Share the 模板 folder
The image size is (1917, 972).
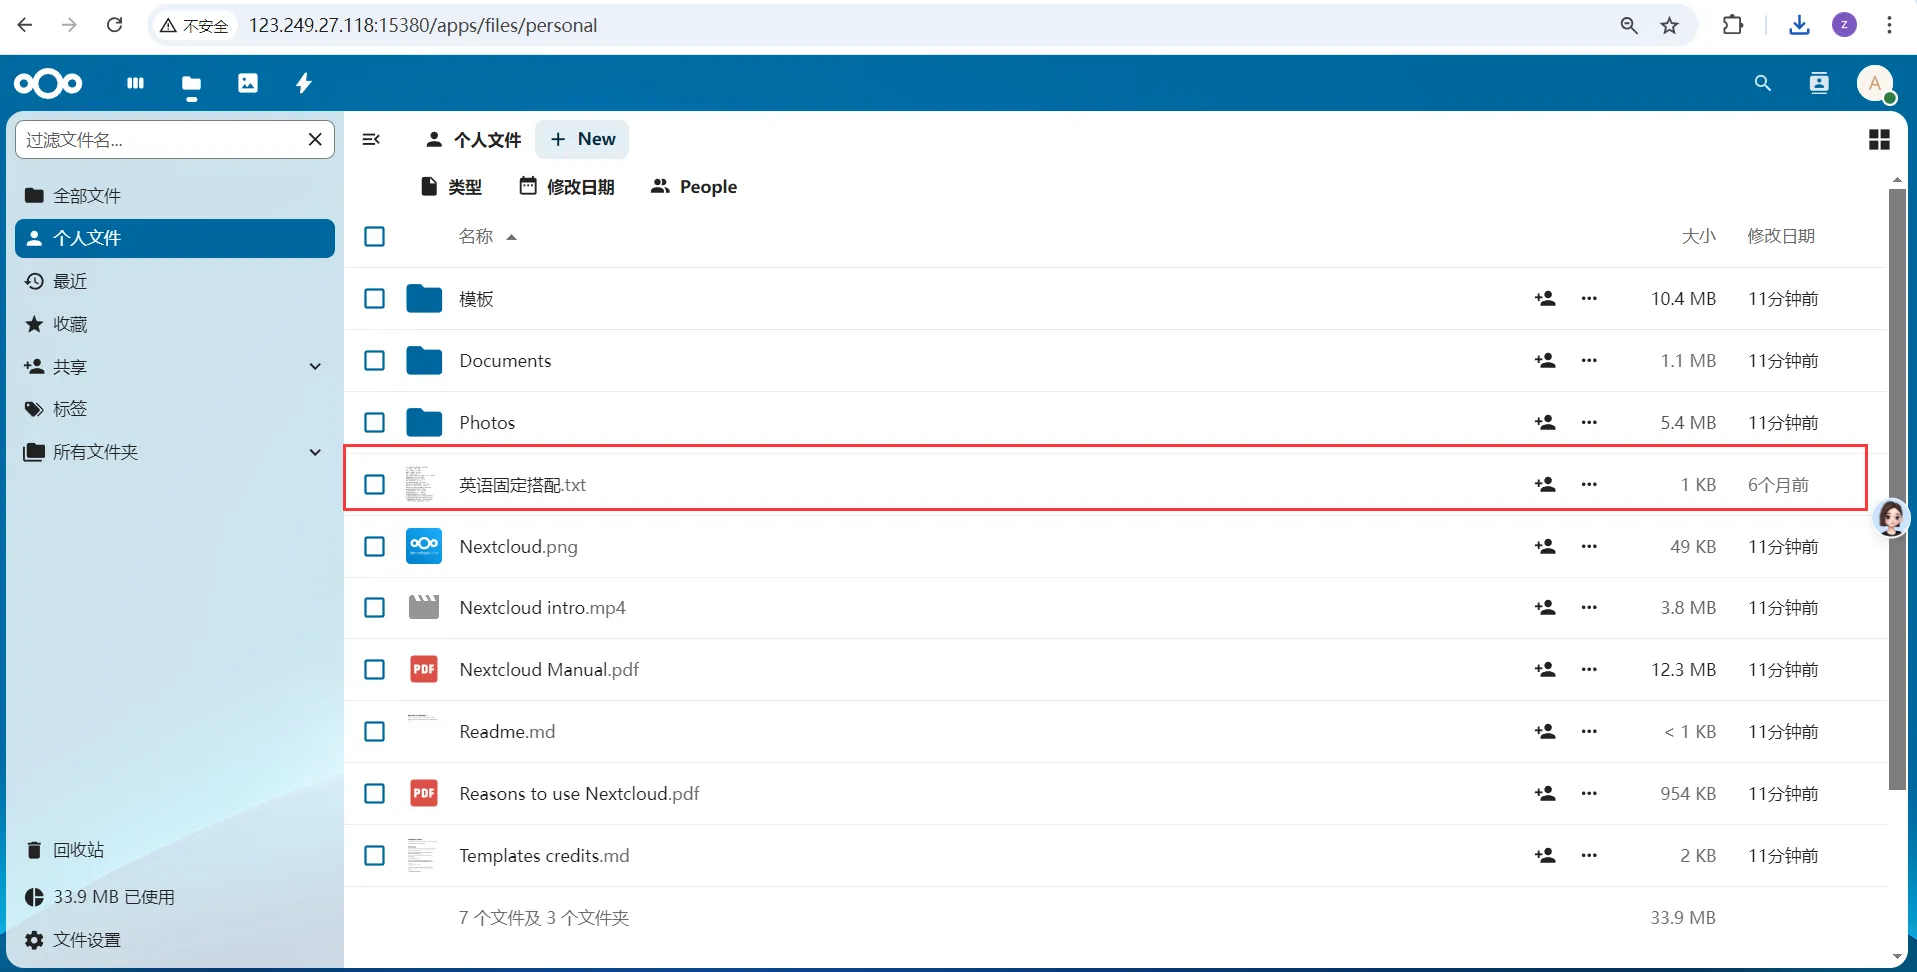point(1545,298)
